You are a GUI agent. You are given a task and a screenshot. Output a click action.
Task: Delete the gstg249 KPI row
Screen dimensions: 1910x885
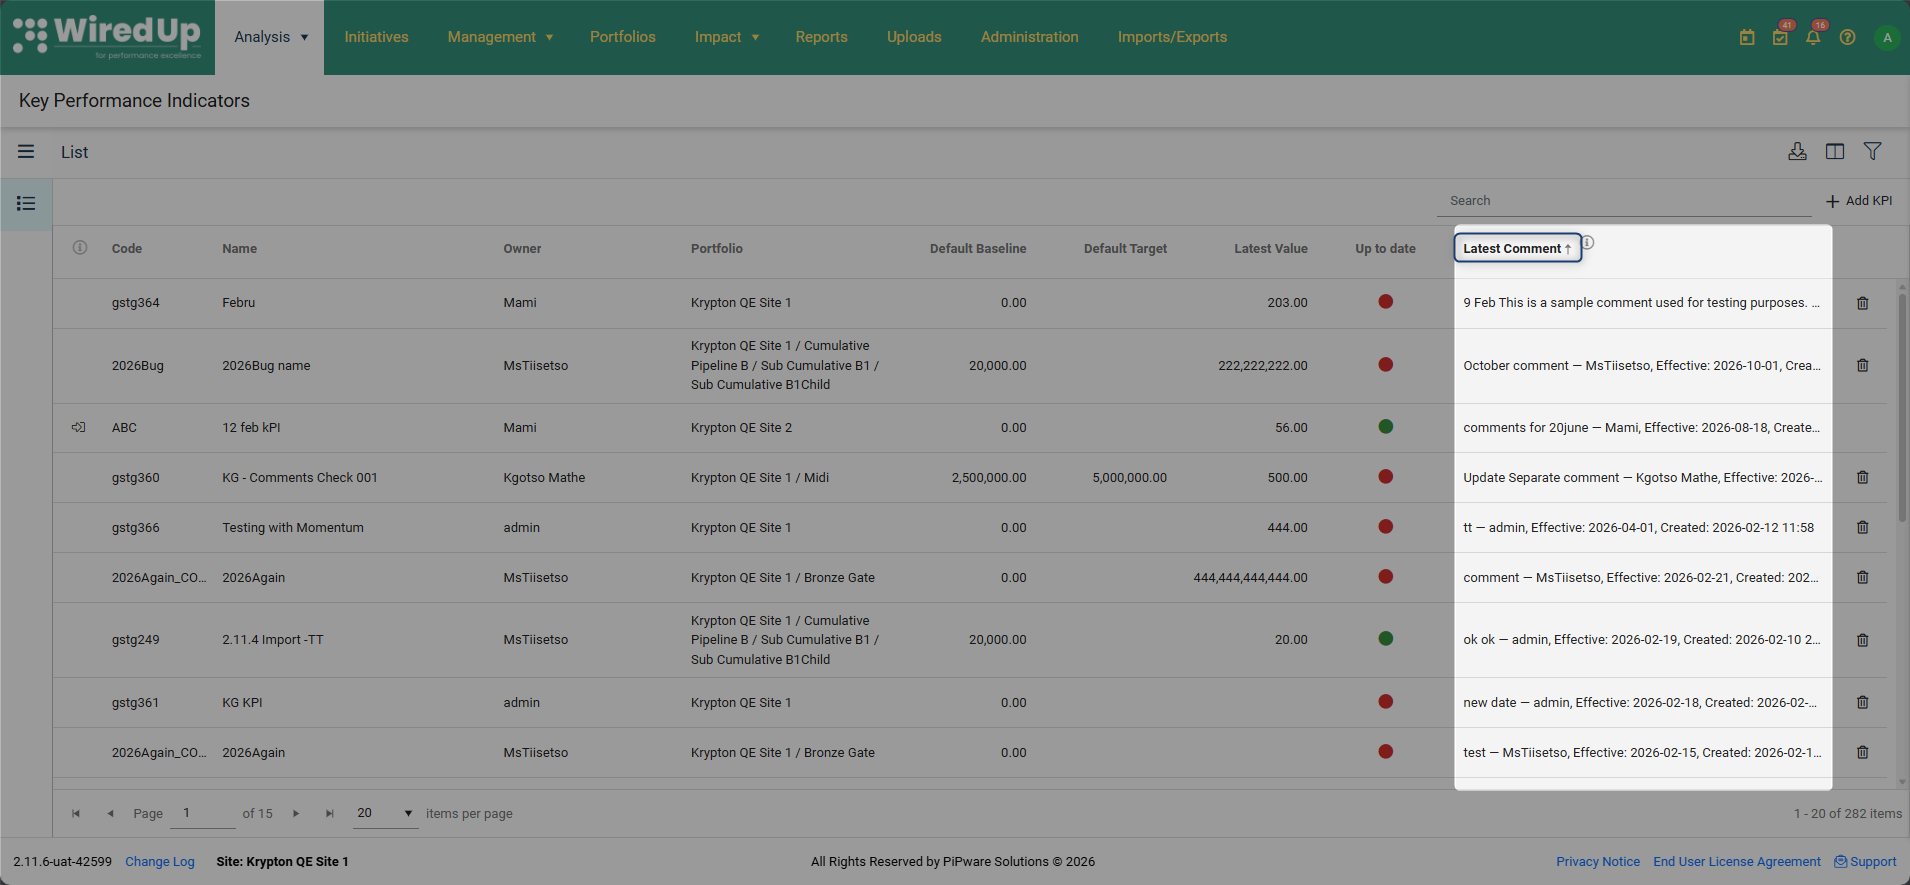click(1862, 640)
